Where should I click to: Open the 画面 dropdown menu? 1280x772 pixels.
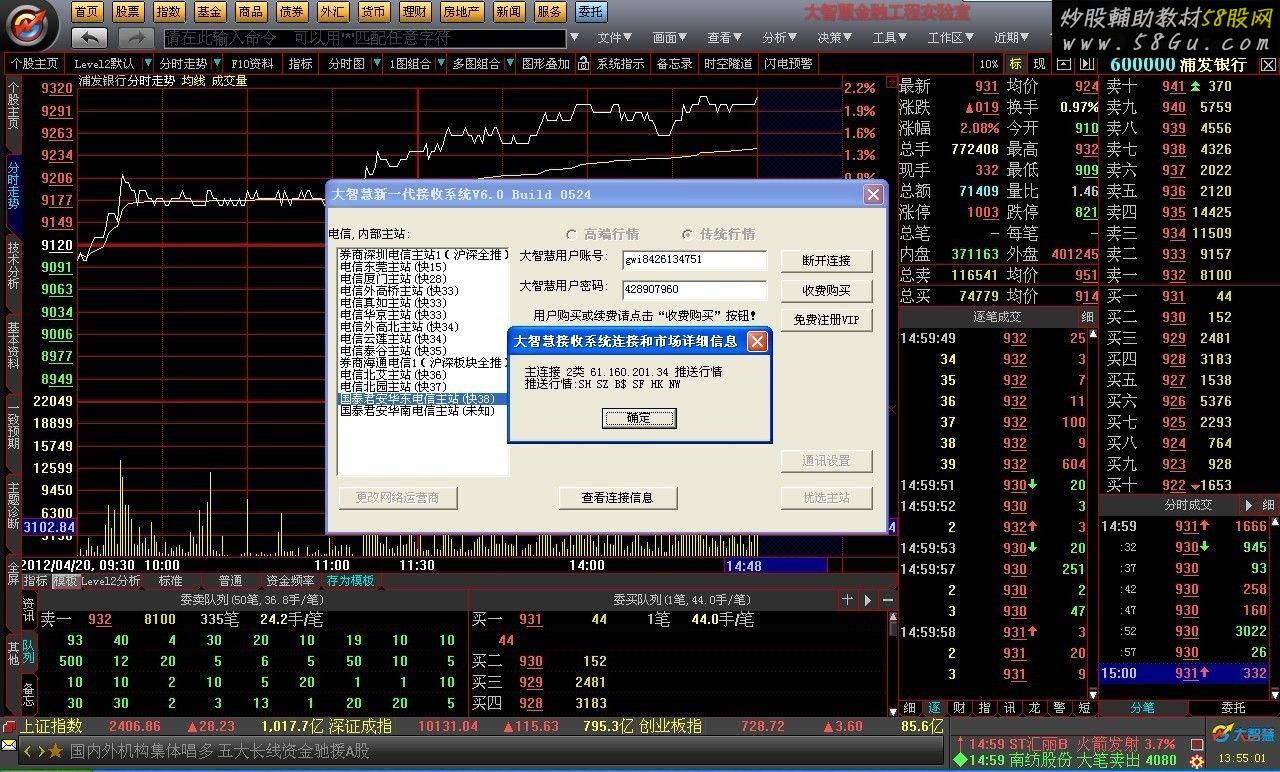click(x=670, y=38)
